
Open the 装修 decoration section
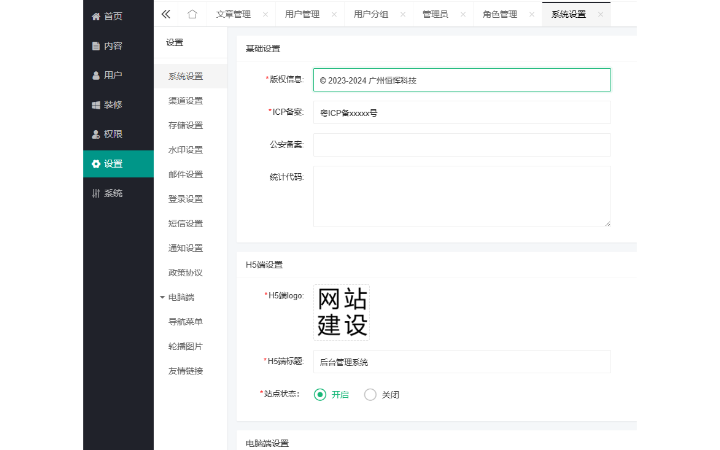coord(108,105)
